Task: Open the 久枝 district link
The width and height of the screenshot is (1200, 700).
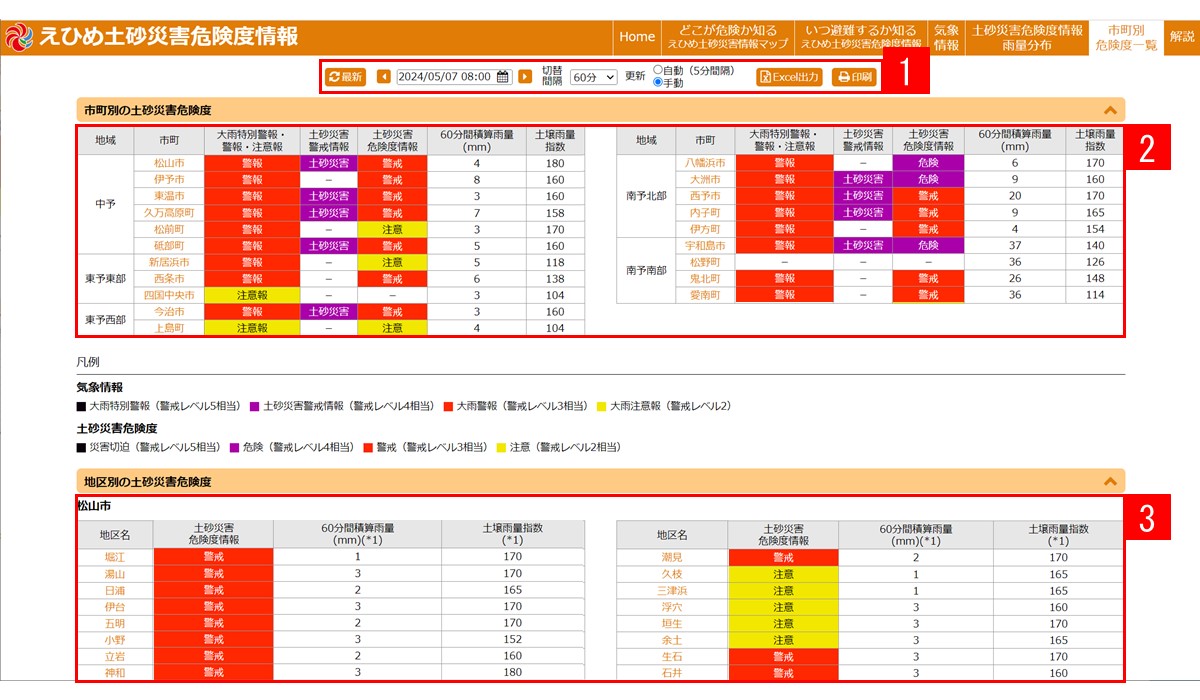Action: 672,574
